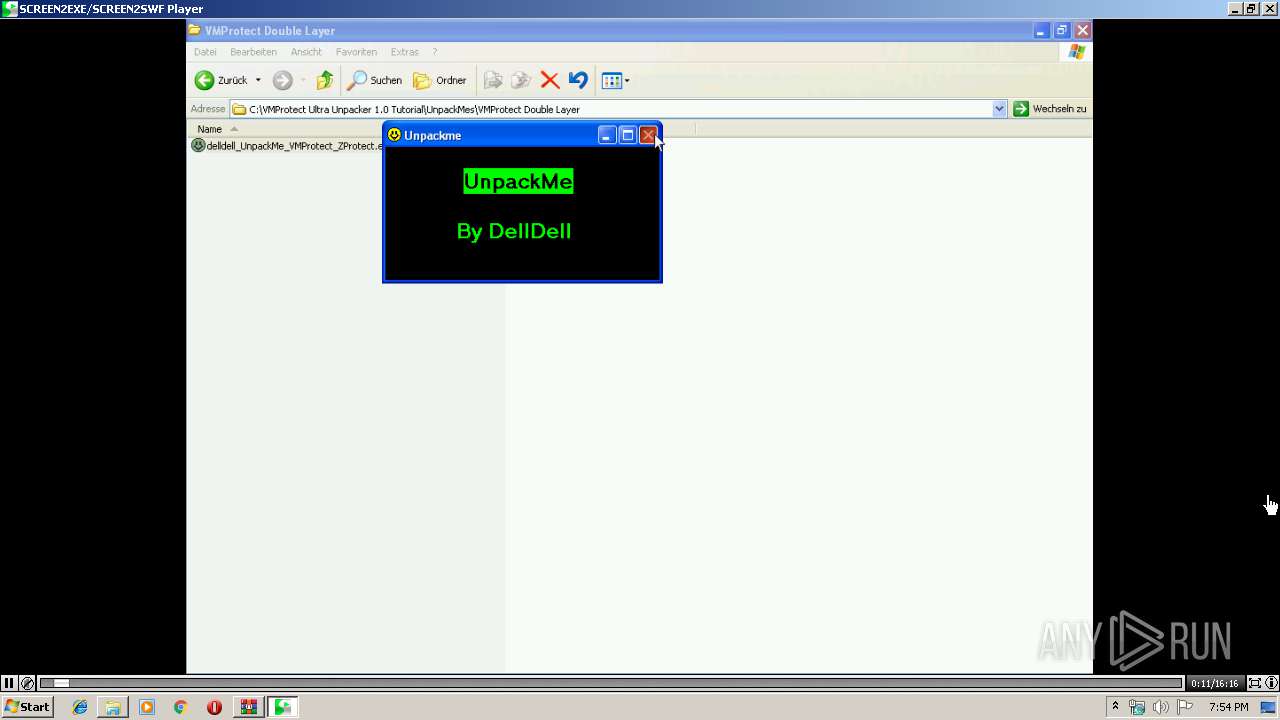The image size is (1280, 720).
Task: Open Suchen search pane
Action: click(x=374, y=80)
